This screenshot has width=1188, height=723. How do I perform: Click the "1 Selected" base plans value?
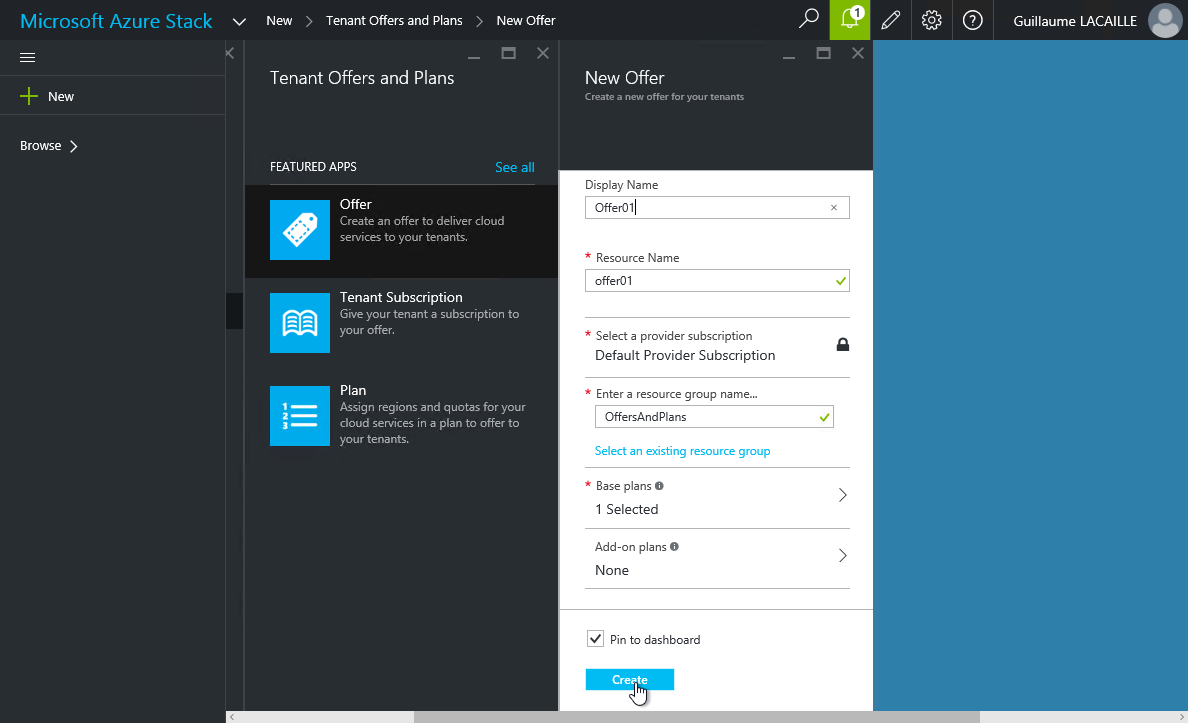627,509
